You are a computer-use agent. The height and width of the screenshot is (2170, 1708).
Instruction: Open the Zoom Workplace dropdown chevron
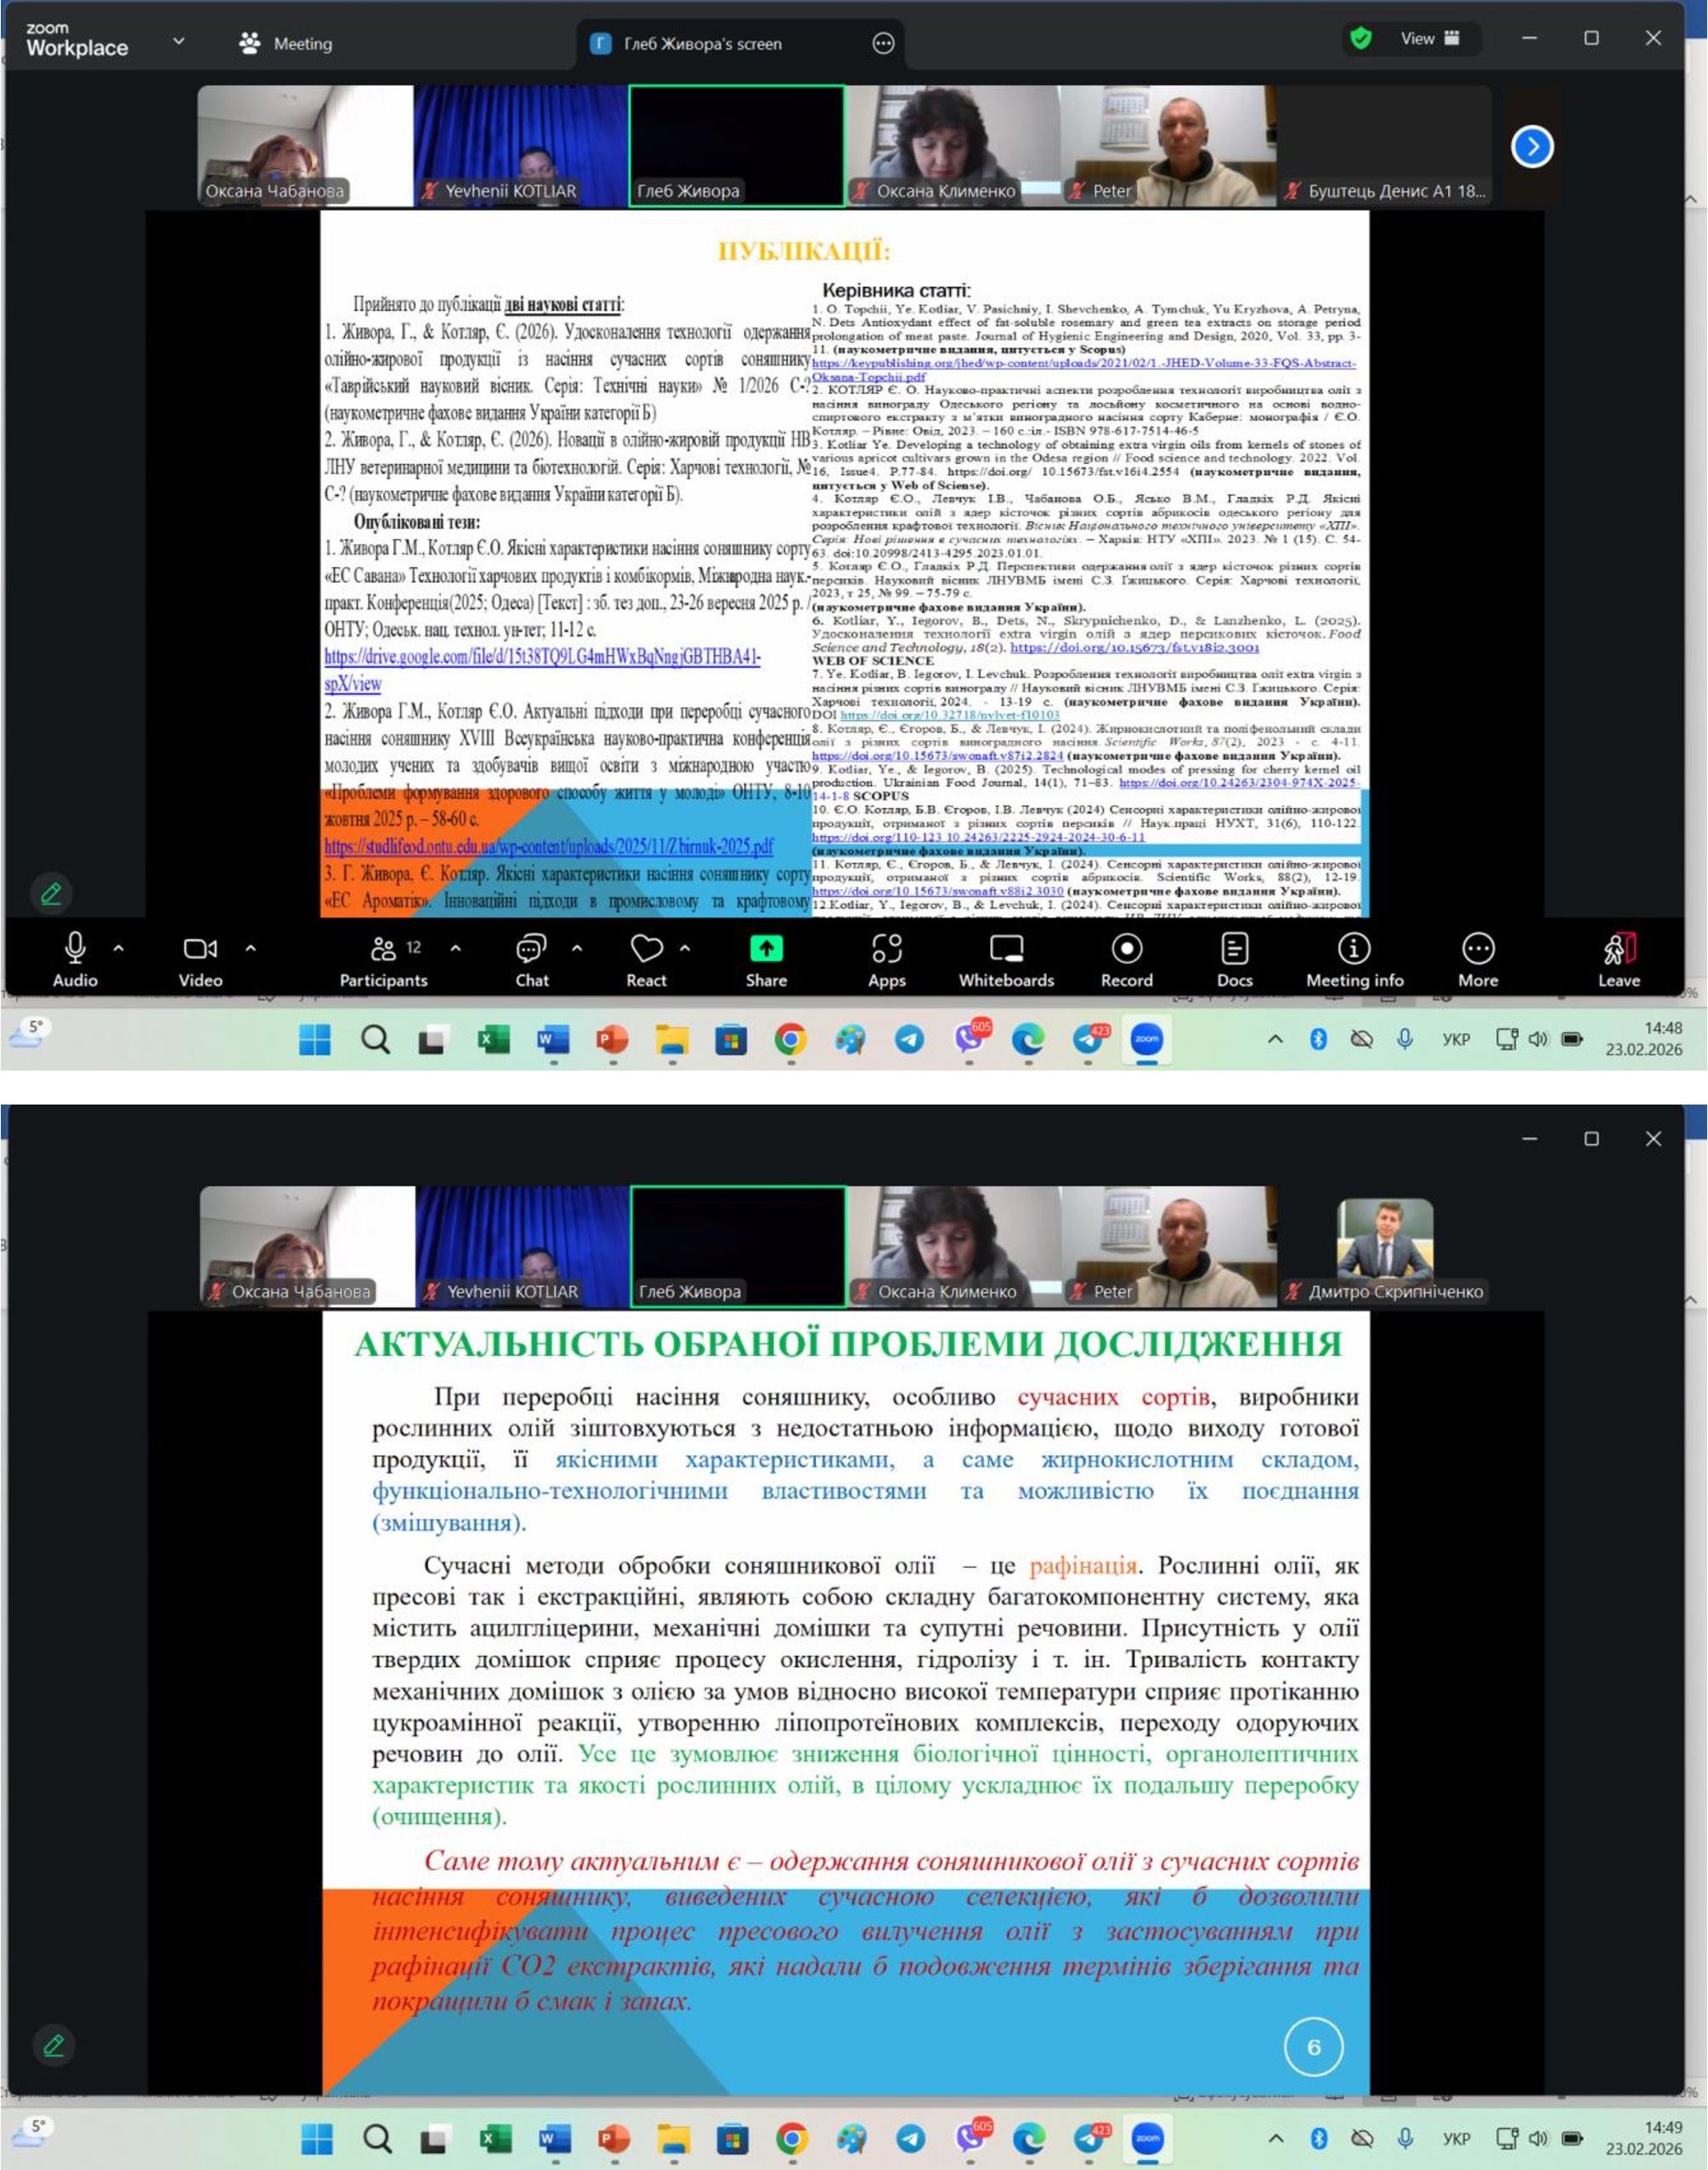[x=179, y=42]
